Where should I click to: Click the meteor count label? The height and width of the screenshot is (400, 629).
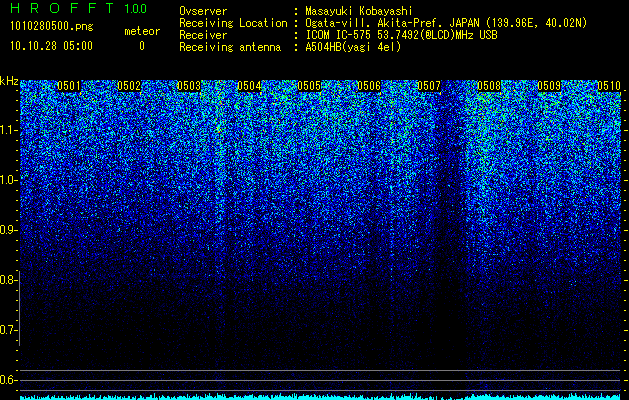142,31
